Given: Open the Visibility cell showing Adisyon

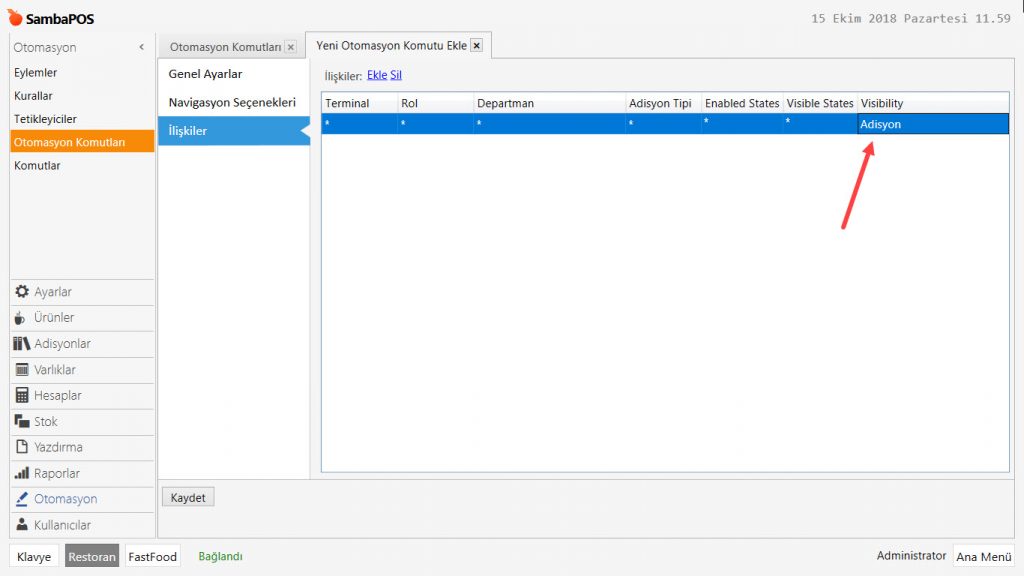Looking at the screenshot, I should coord(932,124).
